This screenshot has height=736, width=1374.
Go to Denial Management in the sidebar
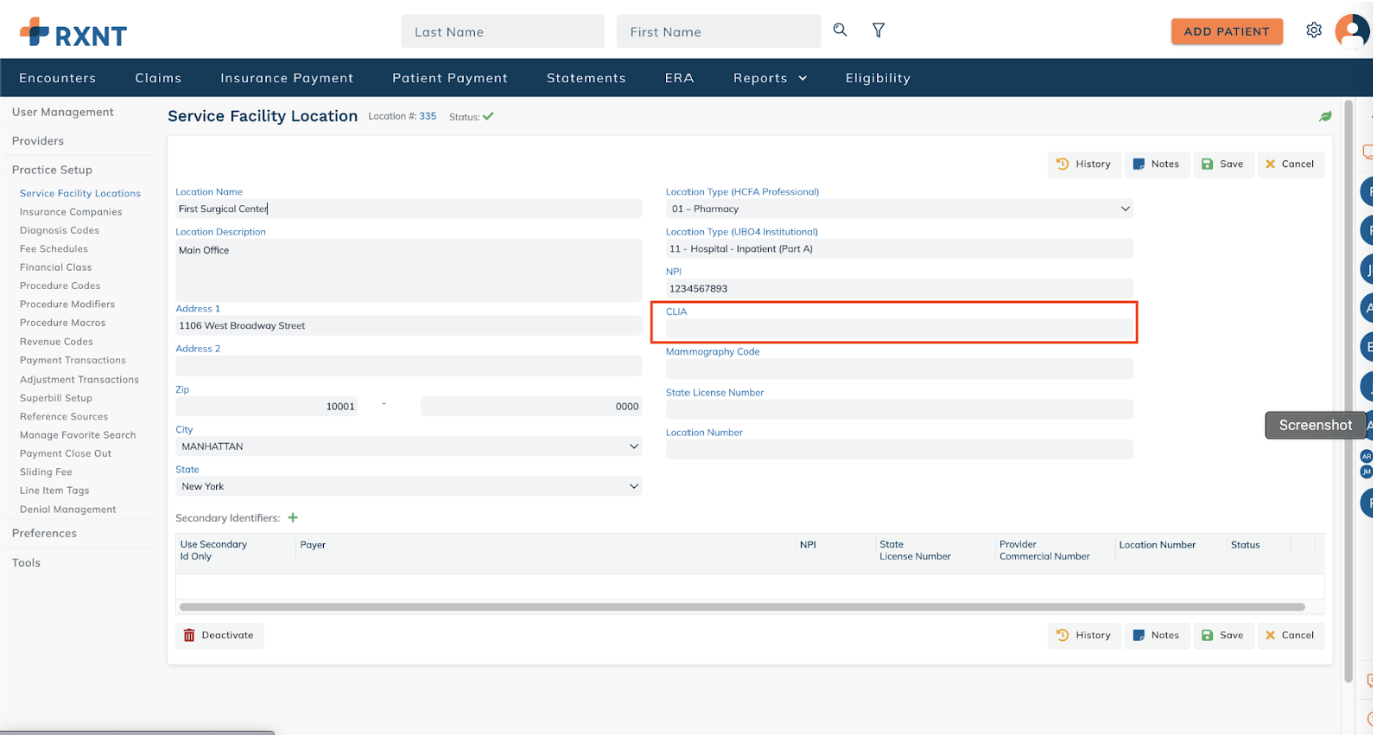click(68, 510)
